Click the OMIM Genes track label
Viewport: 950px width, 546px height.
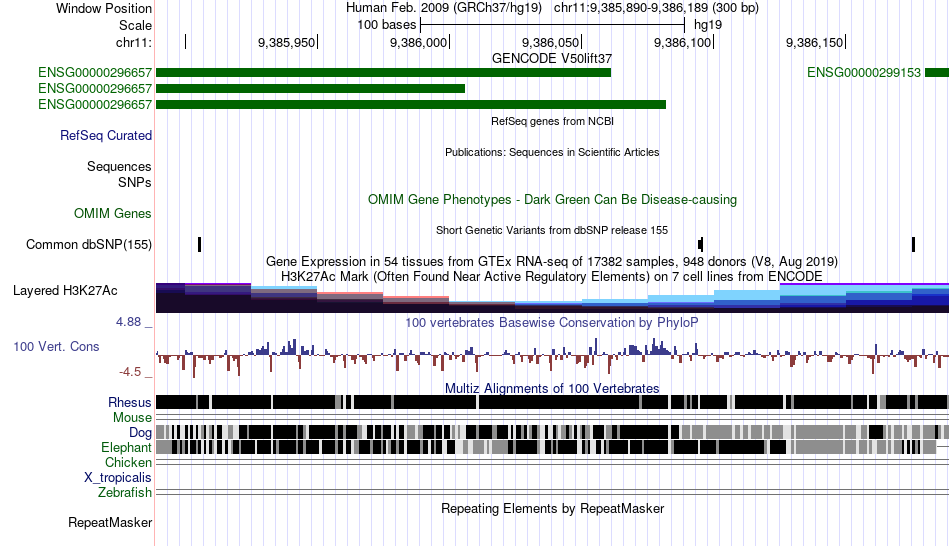[113, 213]
